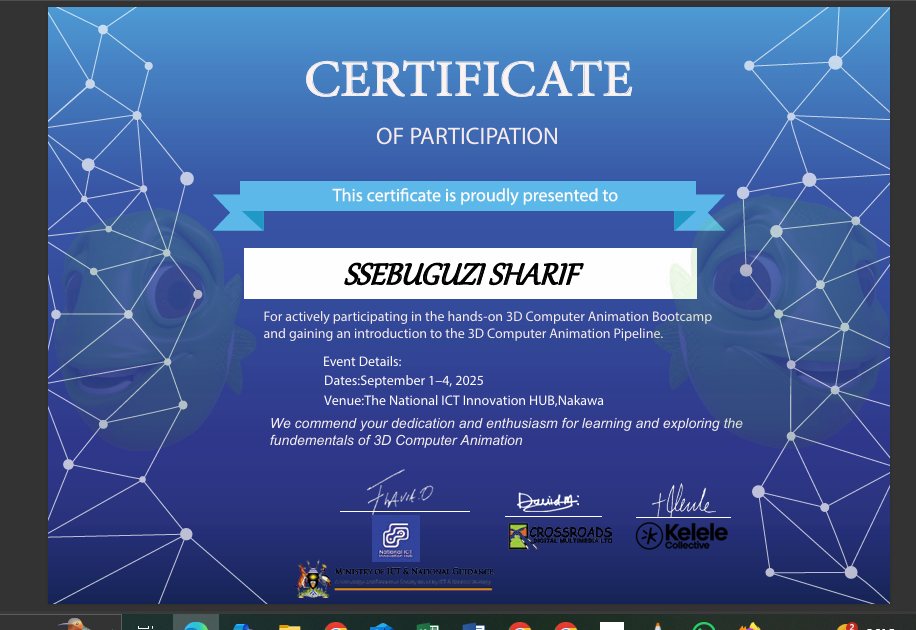The width and height of the screenshot is (916, 630).
Task: Click the Uganda coat of arms emblem
Action: pyautogui.click(x=313, y=579)
